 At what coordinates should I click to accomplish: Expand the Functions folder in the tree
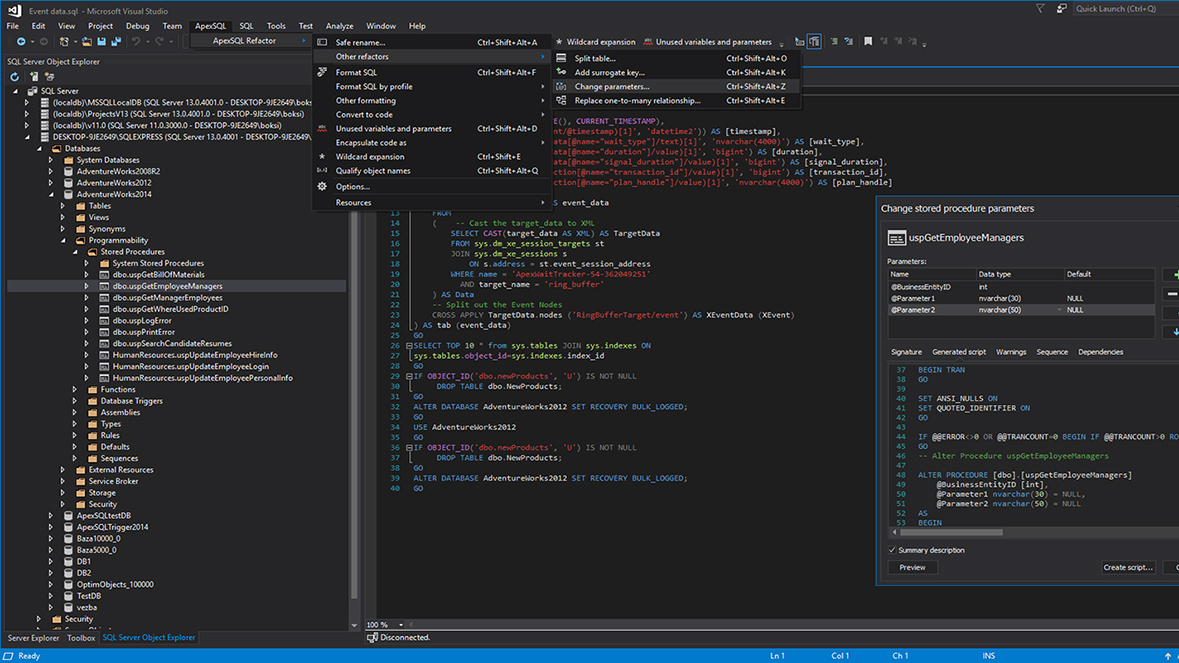(x=75, y=390)
